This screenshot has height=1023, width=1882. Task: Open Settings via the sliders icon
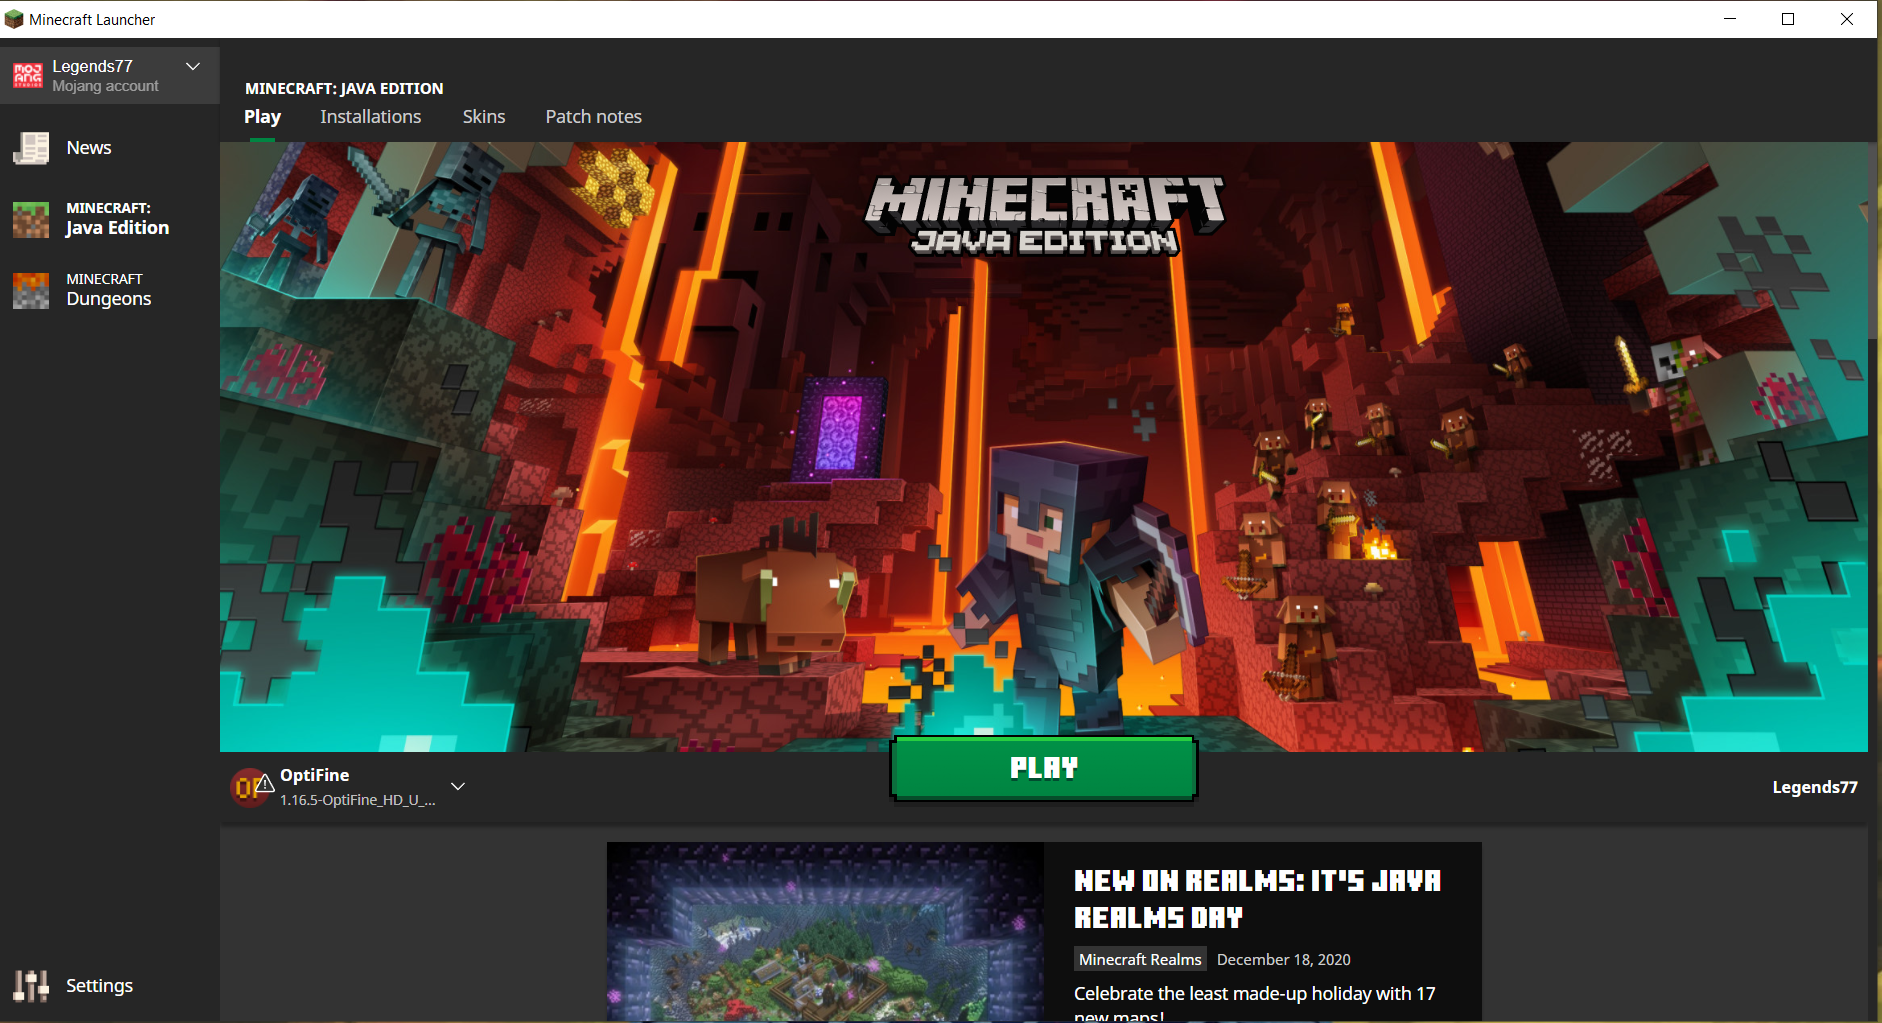click(x=31, y=986)
